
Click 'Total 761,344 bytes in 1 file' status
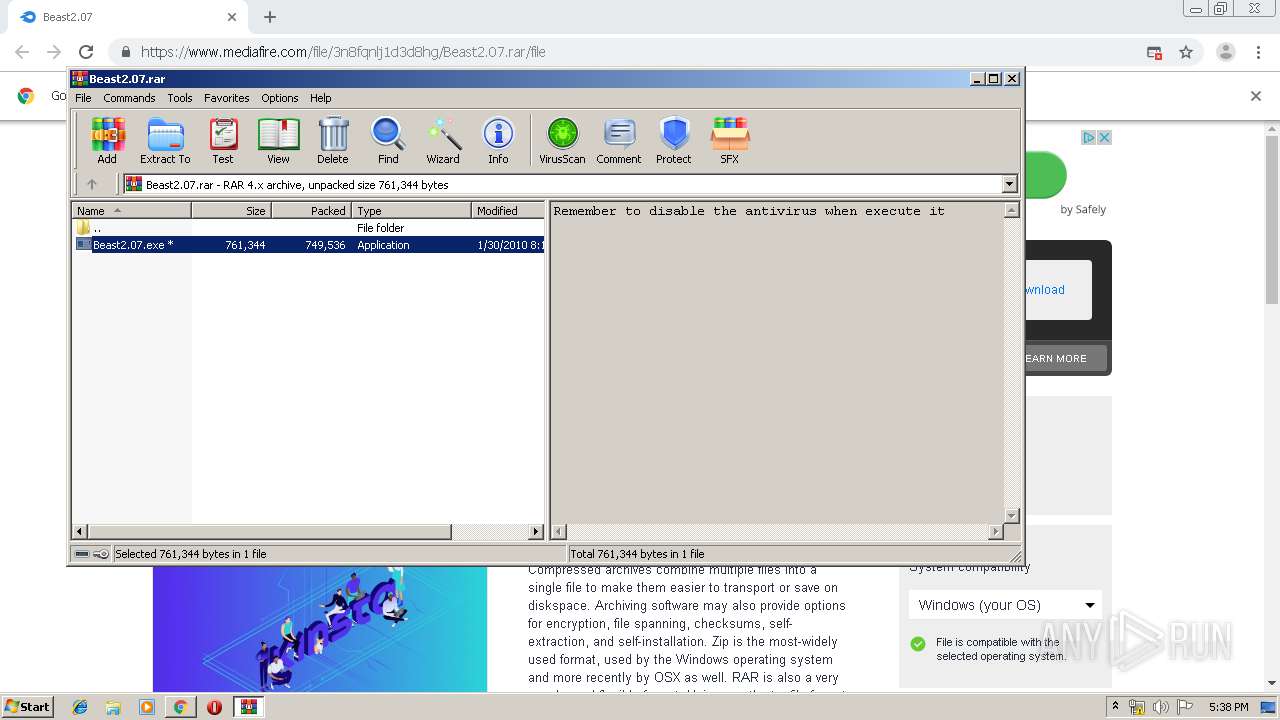[x=637, y=554]
